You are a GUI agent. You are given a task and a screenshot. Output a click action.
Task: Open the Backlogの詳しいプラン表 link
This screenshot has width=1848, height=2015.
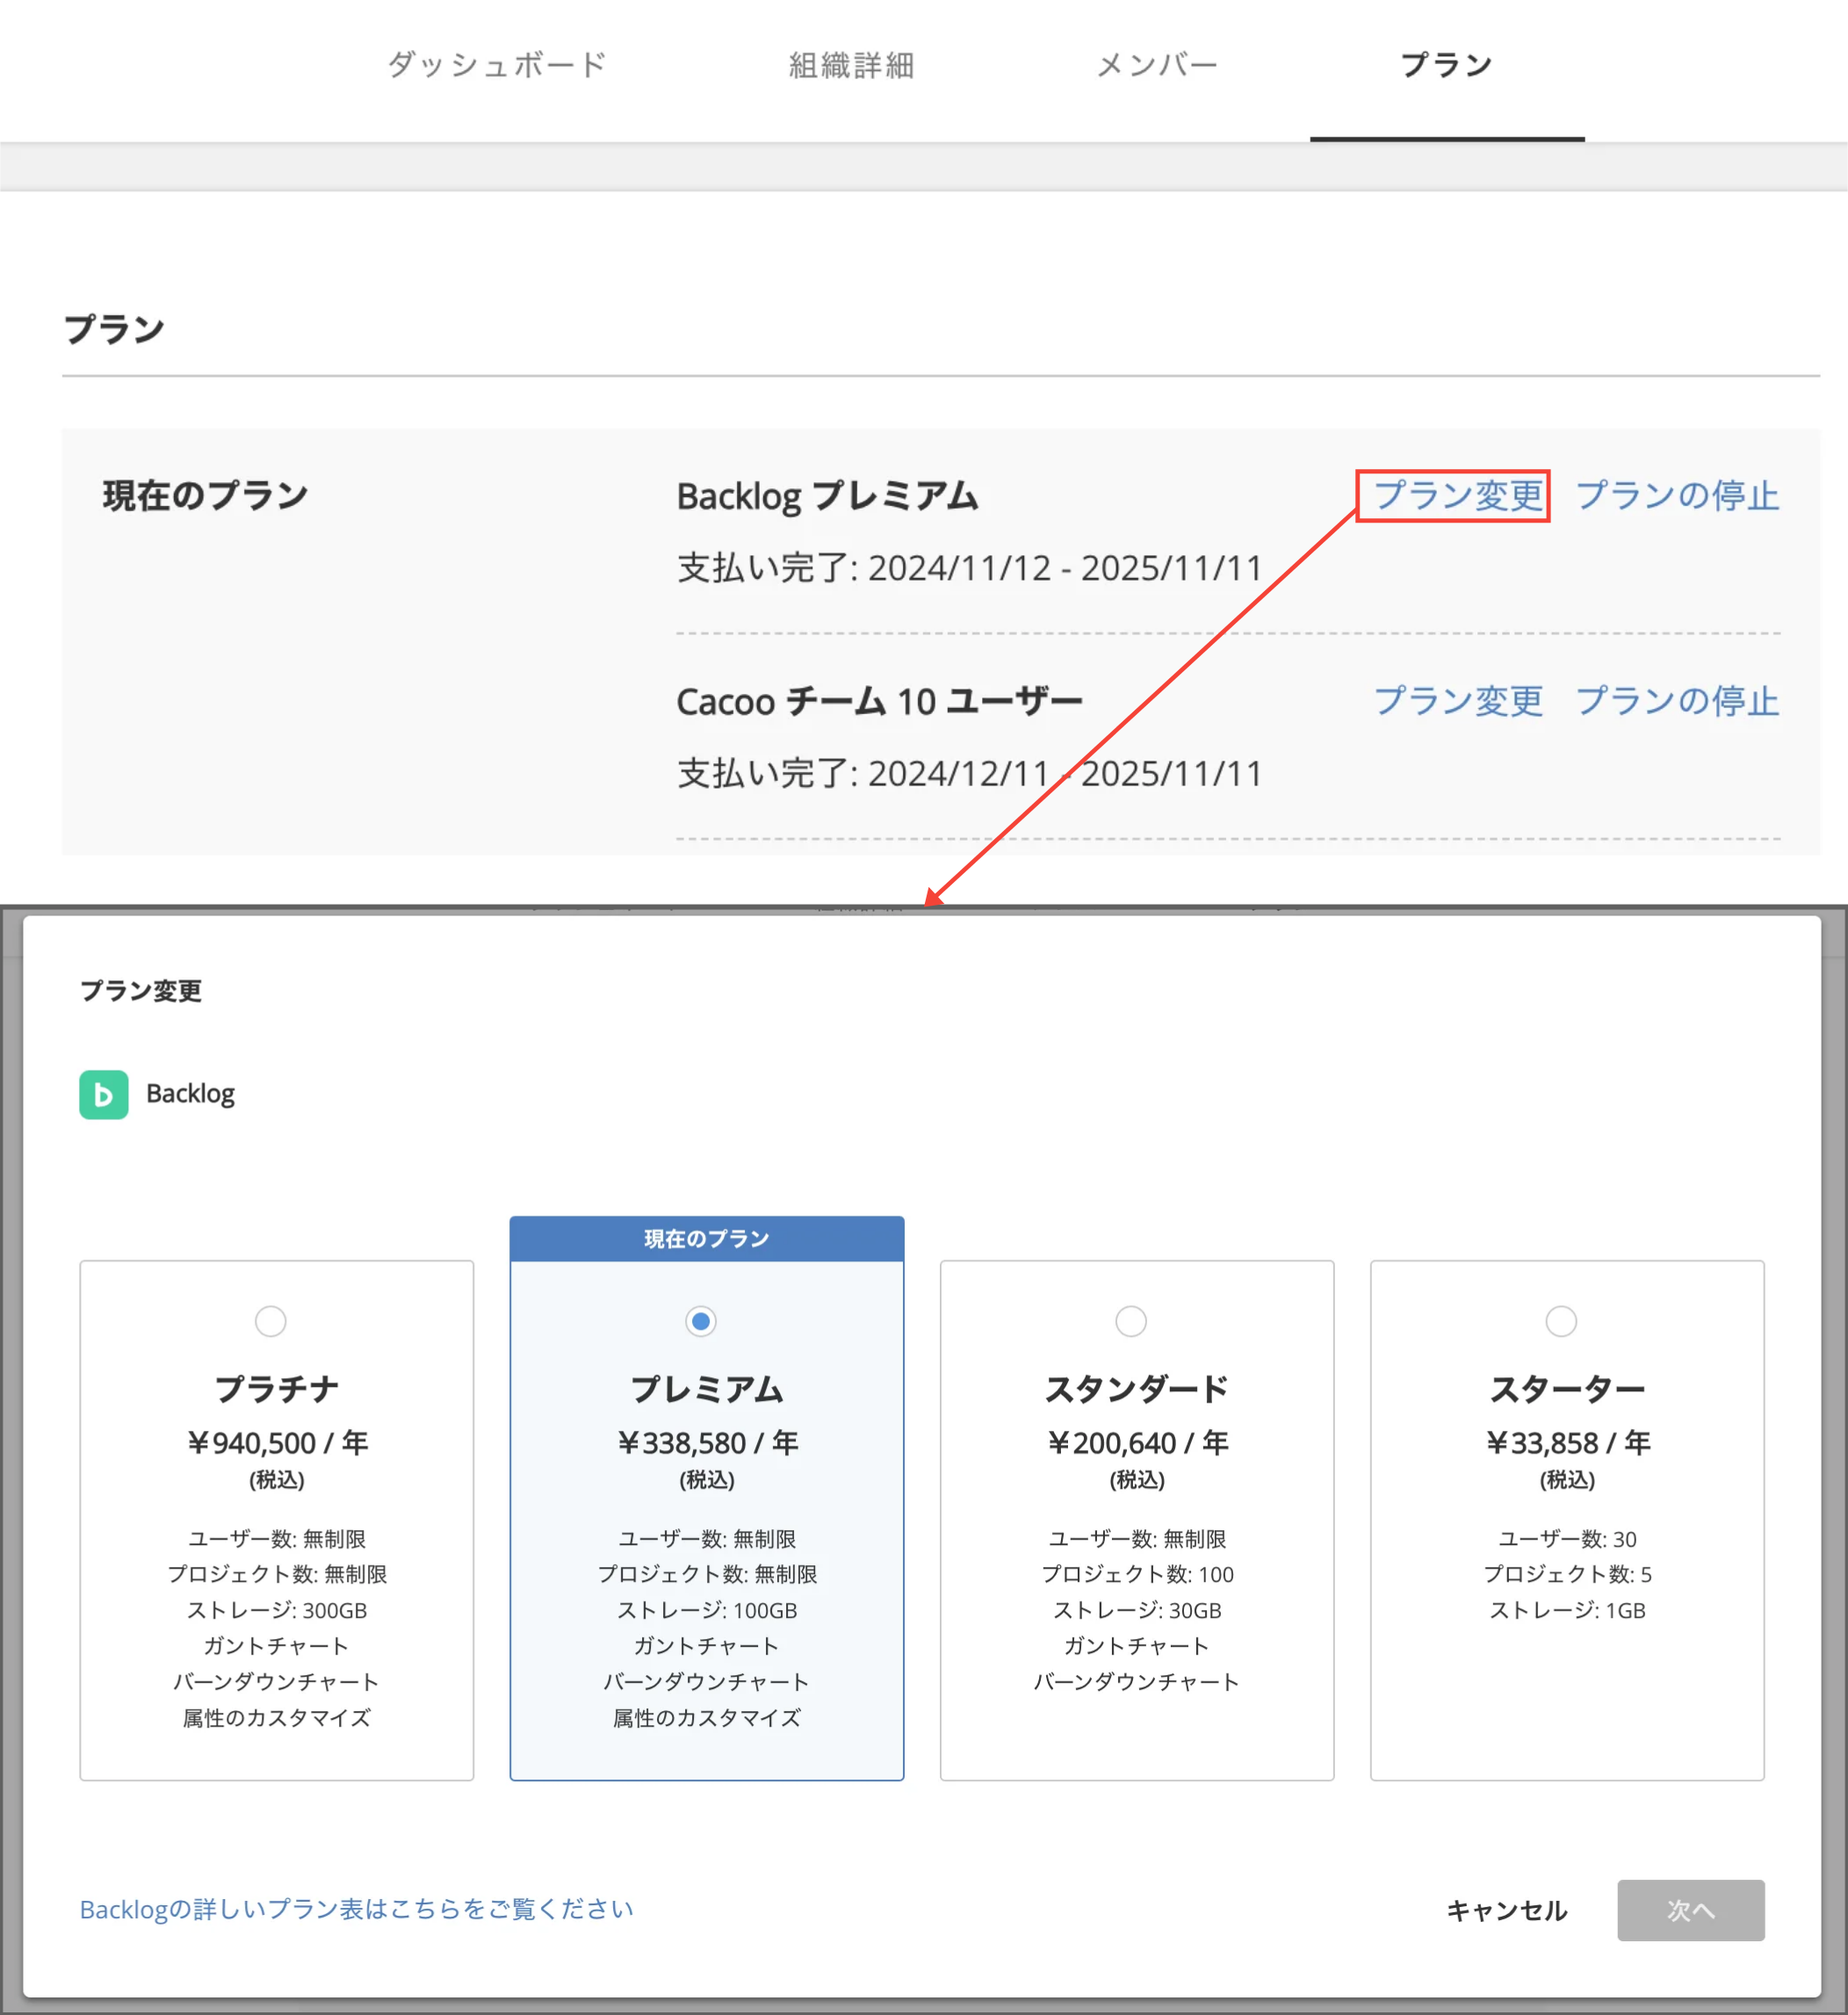[357, 1909]
